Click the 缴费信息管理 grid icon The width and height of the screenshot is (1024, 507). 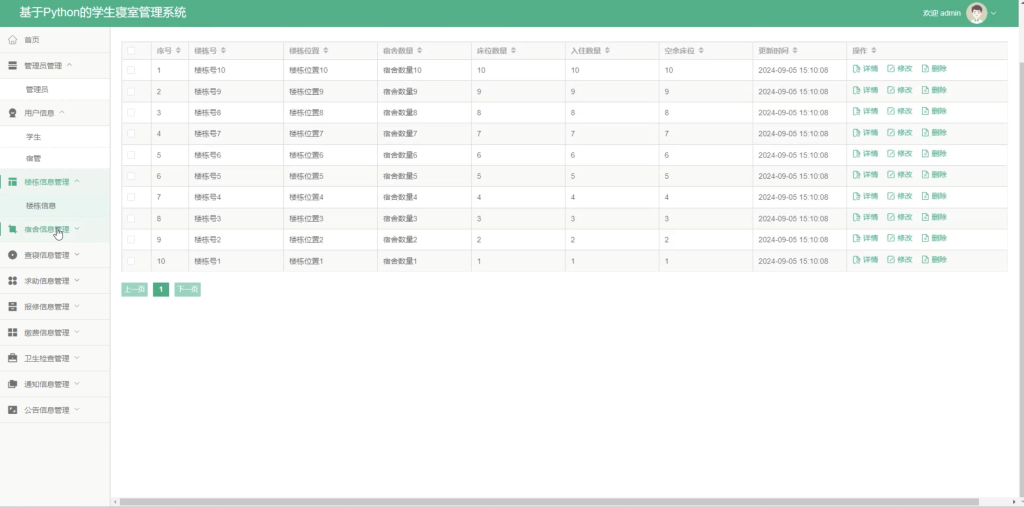(x=12, y=333)
